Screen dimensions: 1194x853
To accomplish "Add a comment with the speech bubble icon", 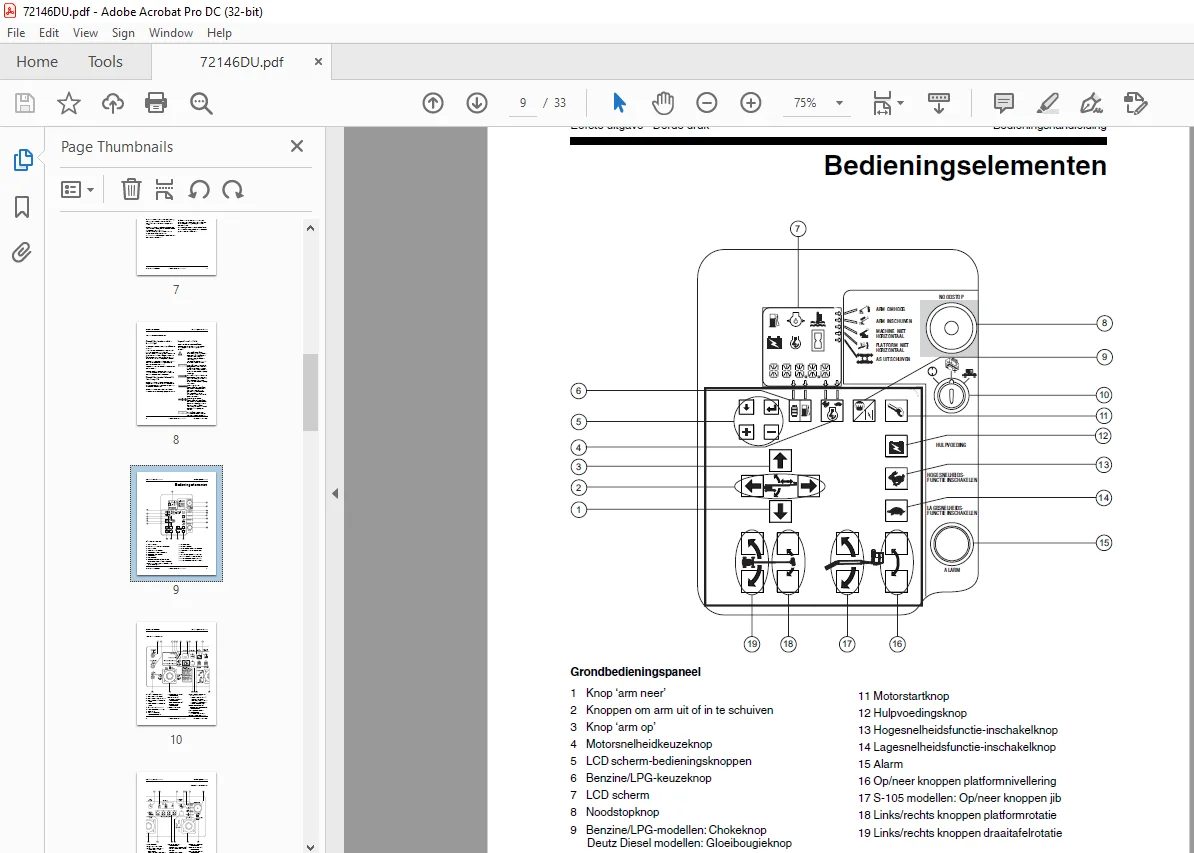I will (x=1004, y=103).
